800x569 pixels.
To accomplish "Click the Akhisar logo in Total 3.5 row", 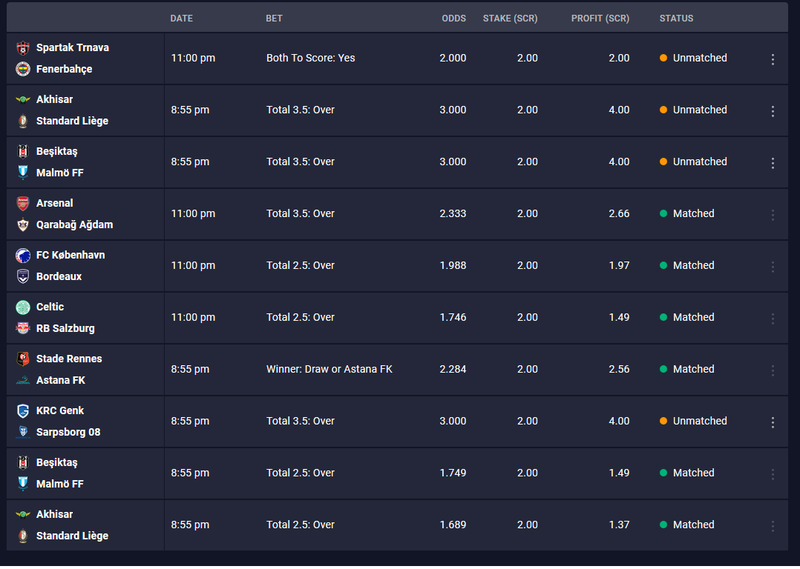I will (22, 100).
